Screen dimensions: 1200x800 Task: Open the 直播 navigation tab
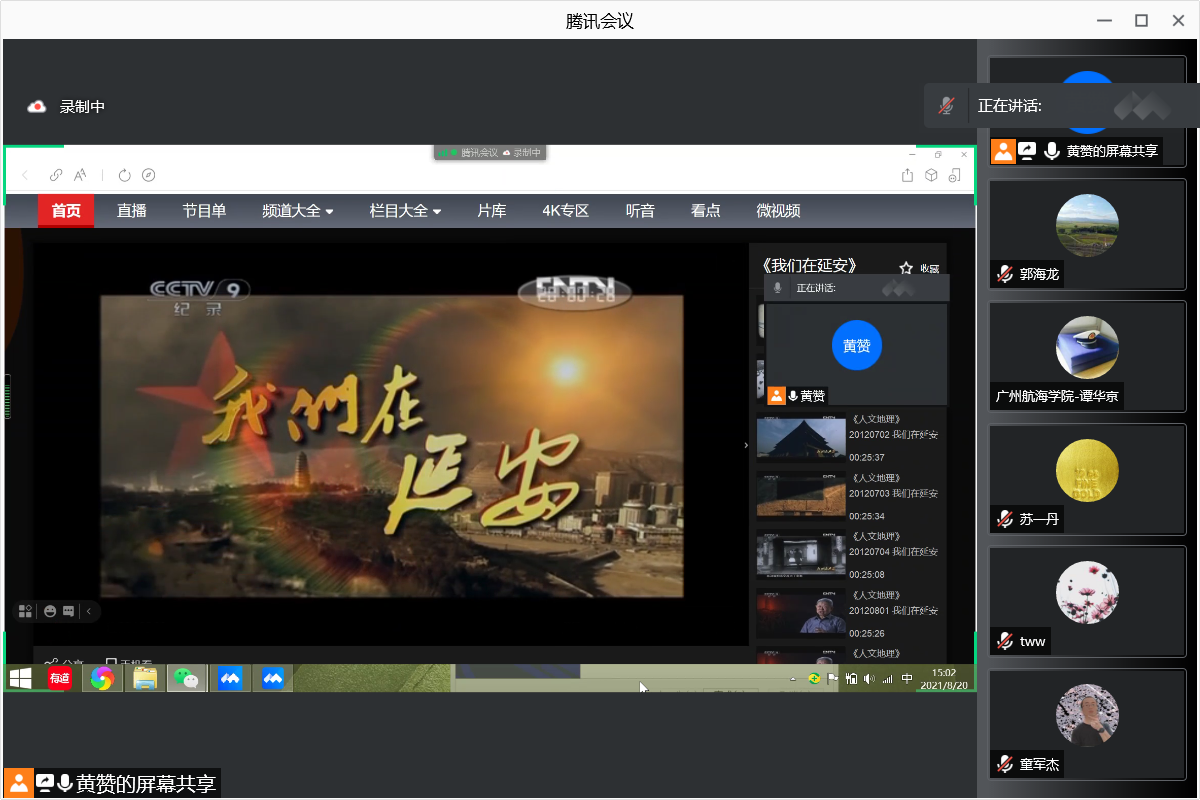131,211
